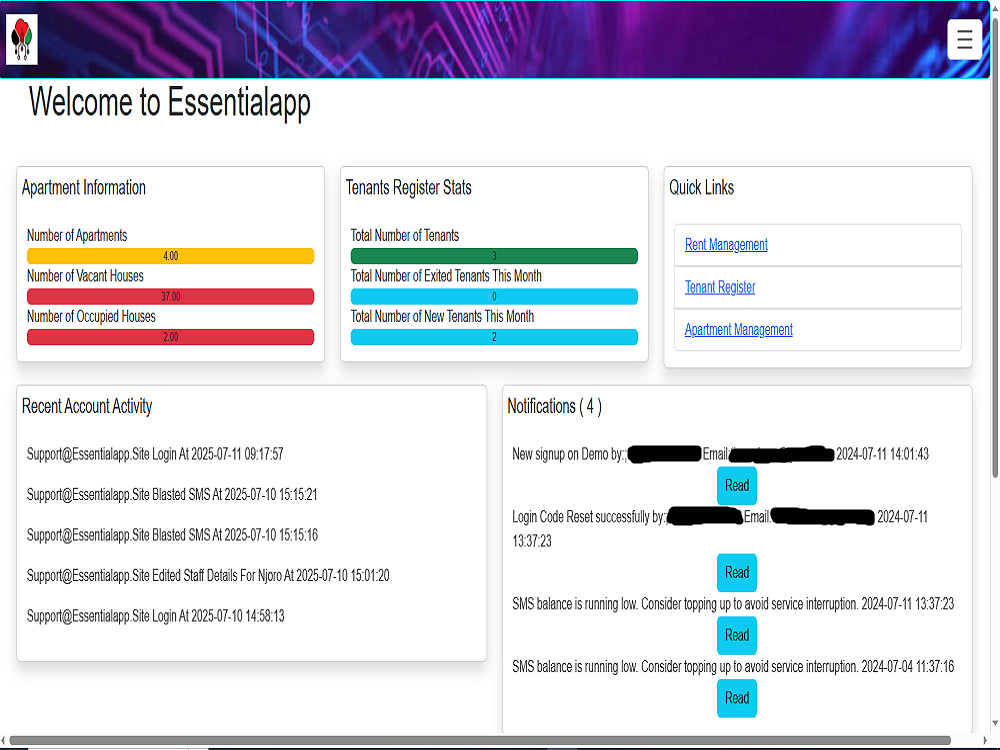The width and height of the screenshot is (1000, 750).
Task: Select 'Login At 2025-07-11 09:17:57' activity
Action: (155, 454)
